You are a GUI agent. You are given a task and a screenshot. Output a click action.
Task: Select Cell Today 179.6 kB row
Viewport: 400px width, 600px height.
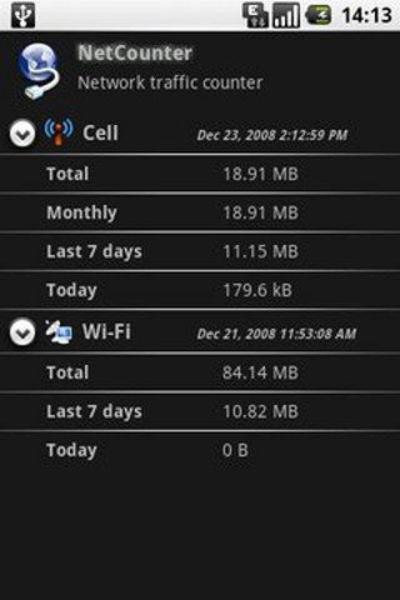tap(200, 290)
